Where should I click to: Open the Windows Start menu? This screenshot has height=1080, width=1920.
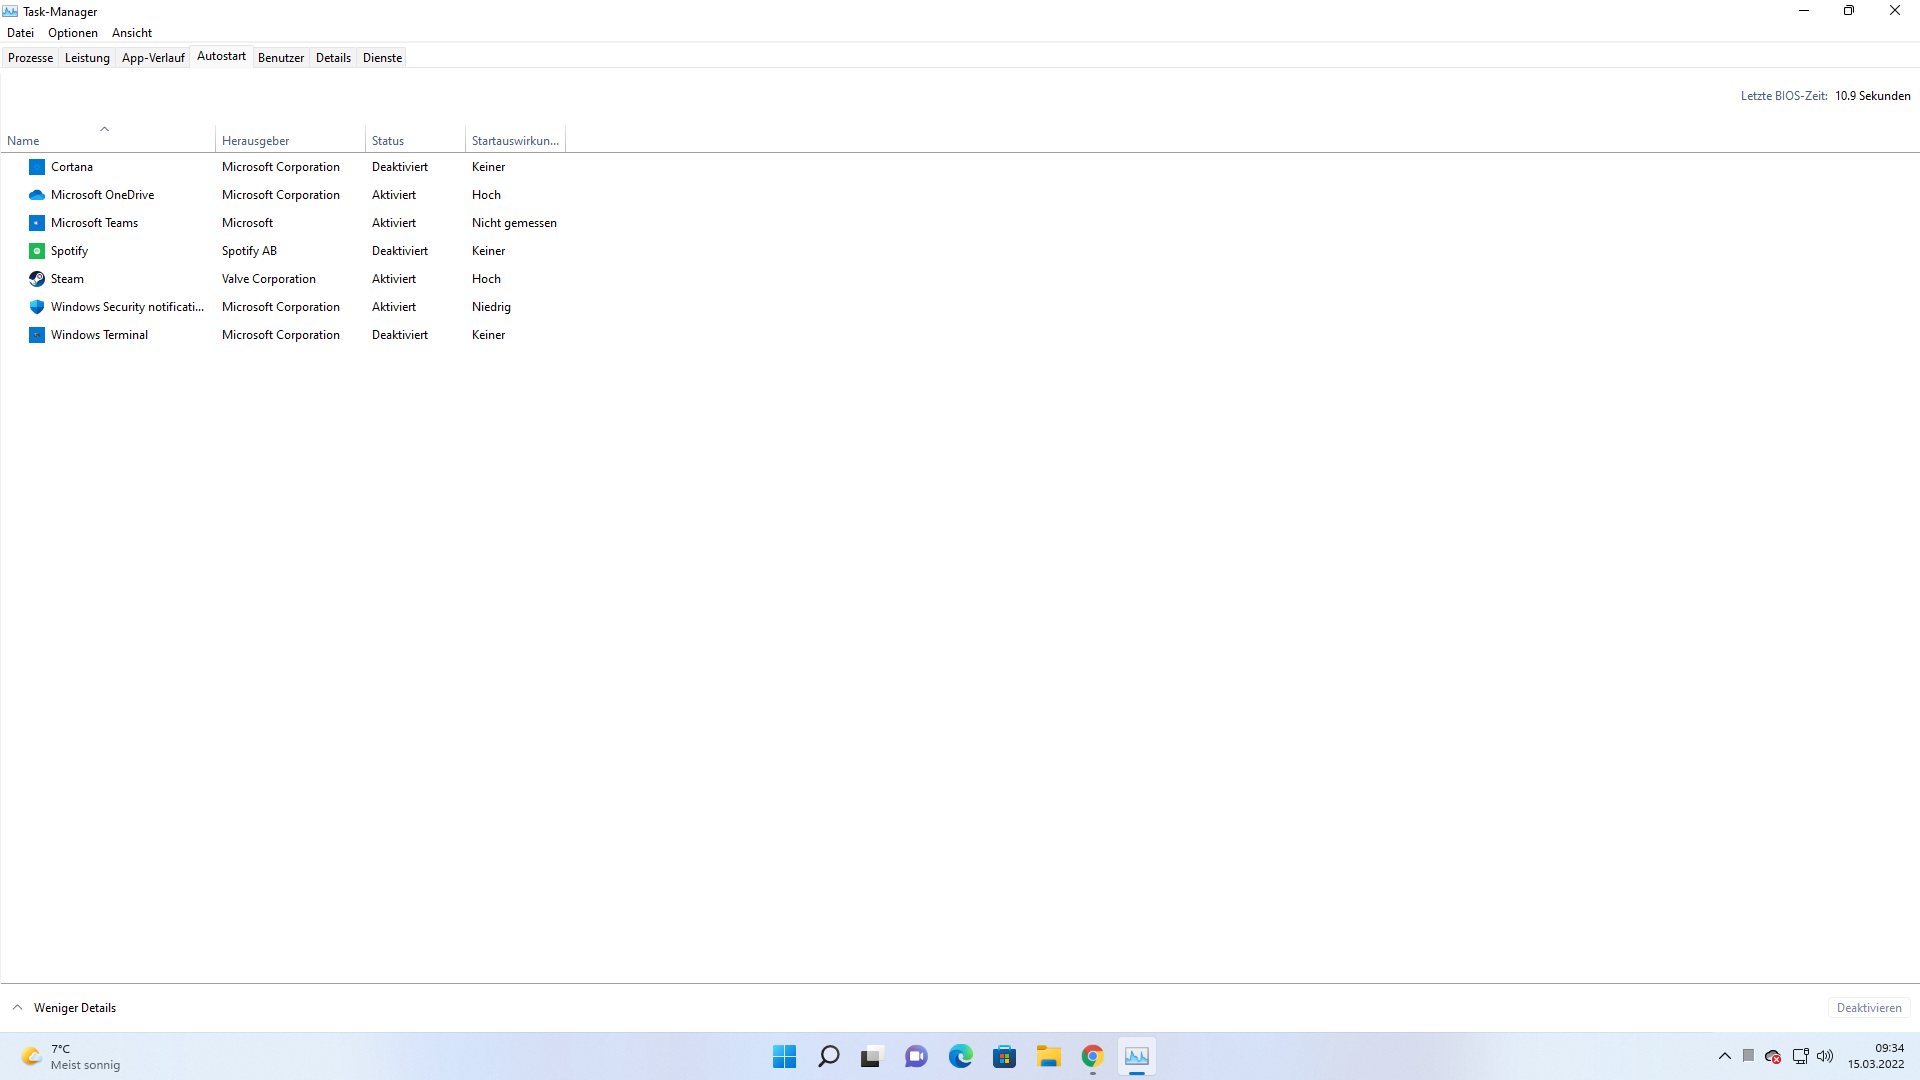coord(785,1056)
